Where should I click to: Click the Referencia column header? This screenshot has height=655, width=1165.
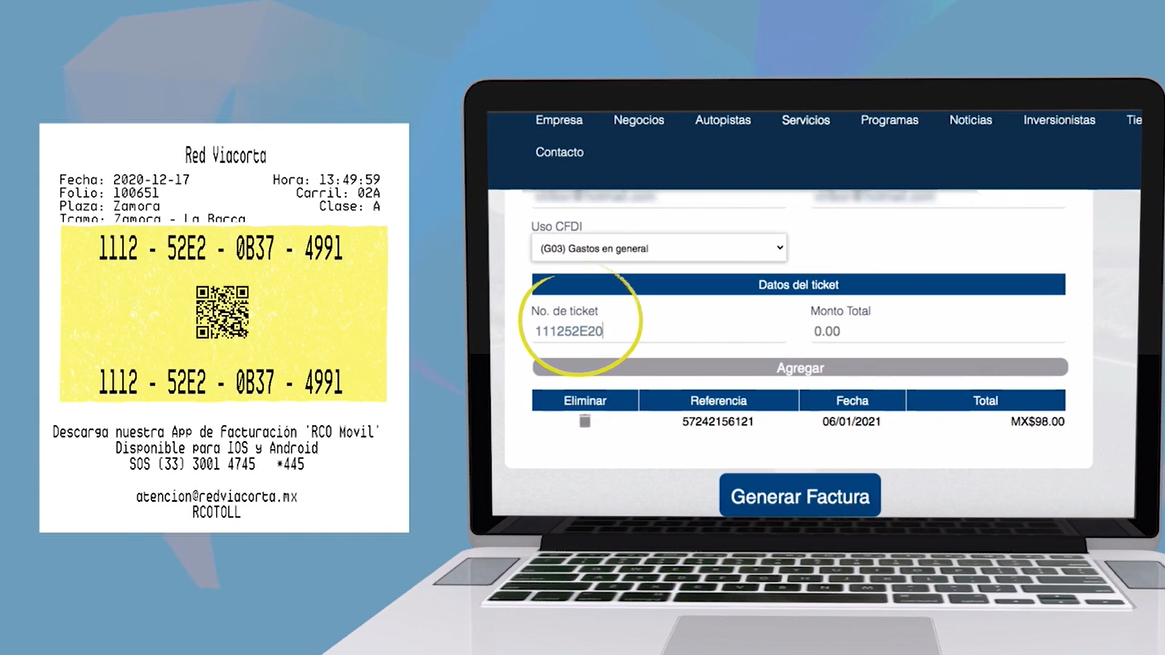click(718, 400)
